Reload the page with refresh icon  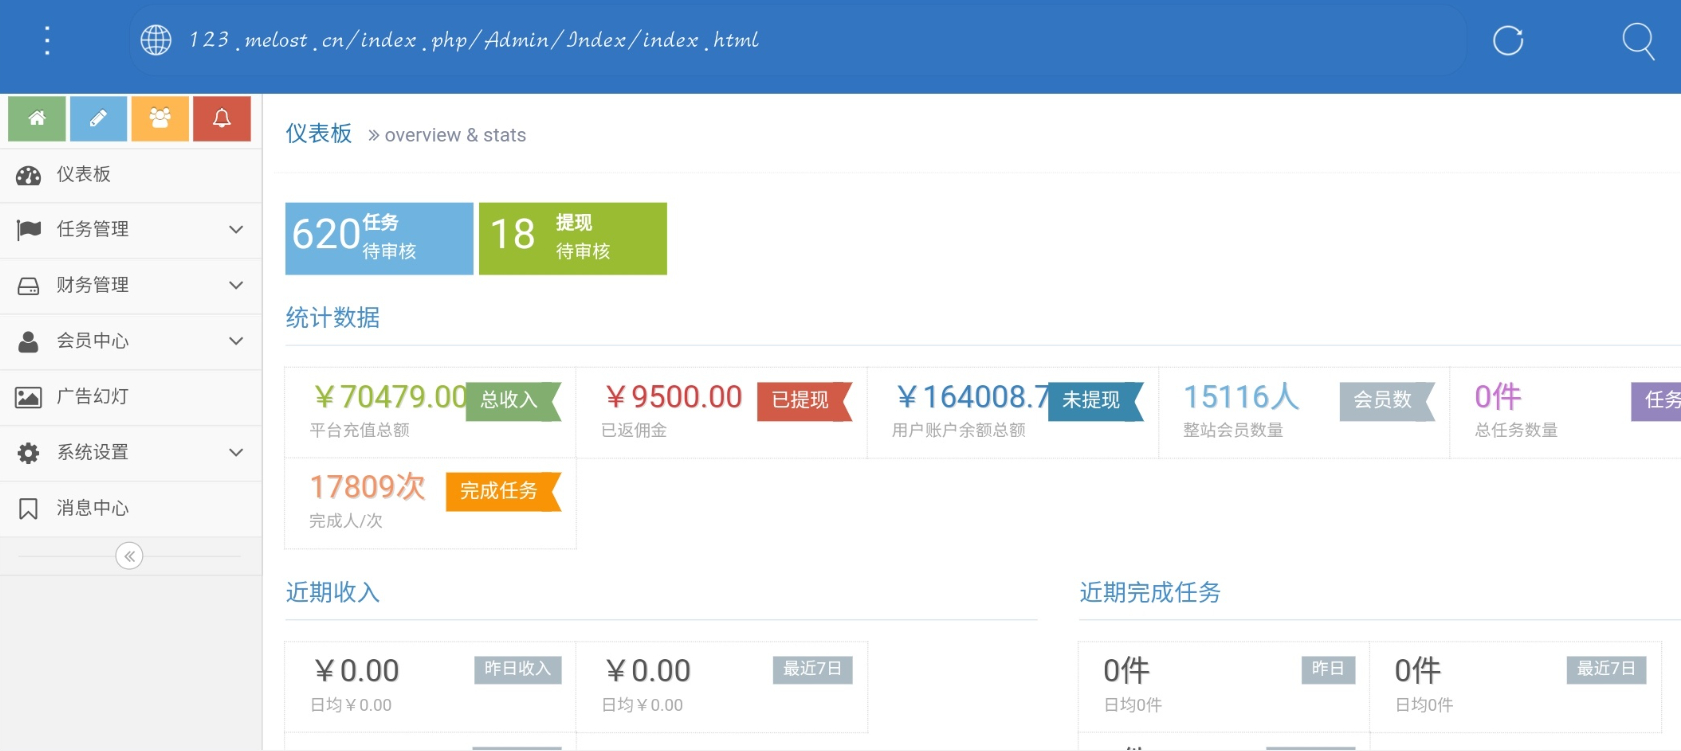(x=1508, y=40)
